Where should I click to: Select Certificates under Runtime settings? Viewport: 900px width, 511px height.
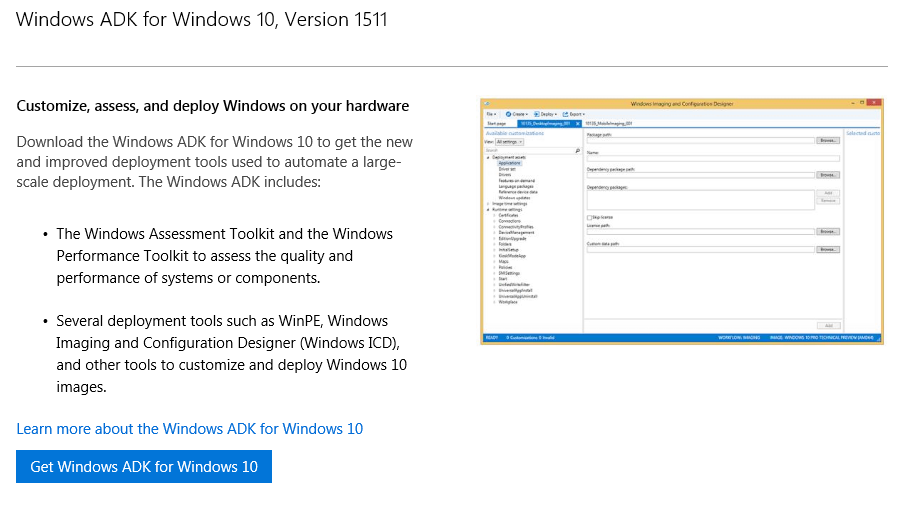coord(508,215)
